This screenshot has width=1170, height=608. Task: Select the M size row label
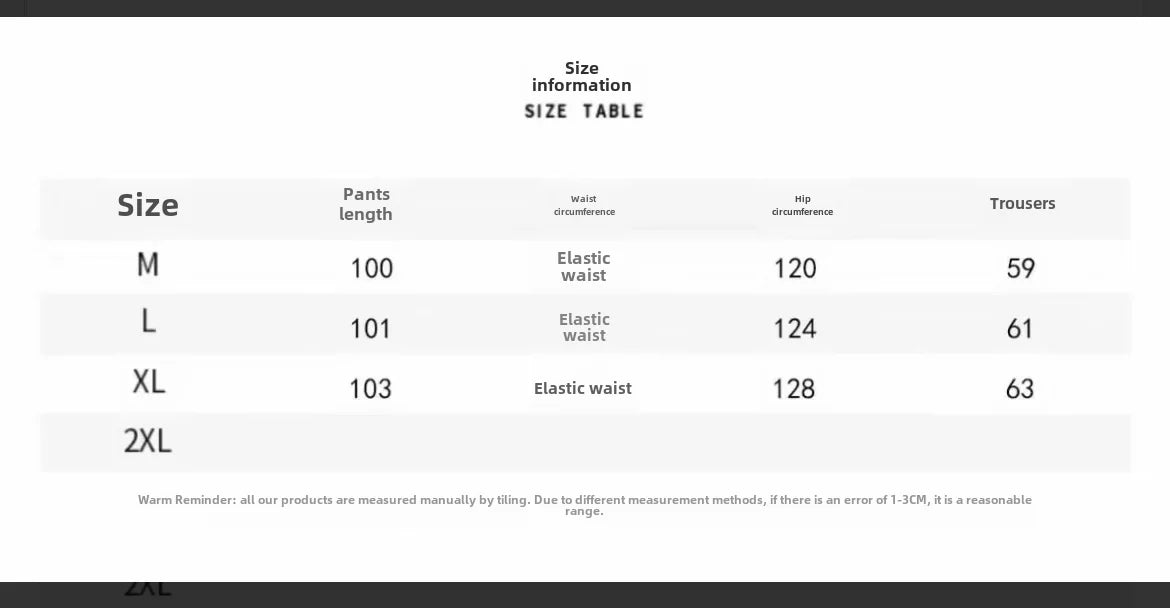(148, 264)
